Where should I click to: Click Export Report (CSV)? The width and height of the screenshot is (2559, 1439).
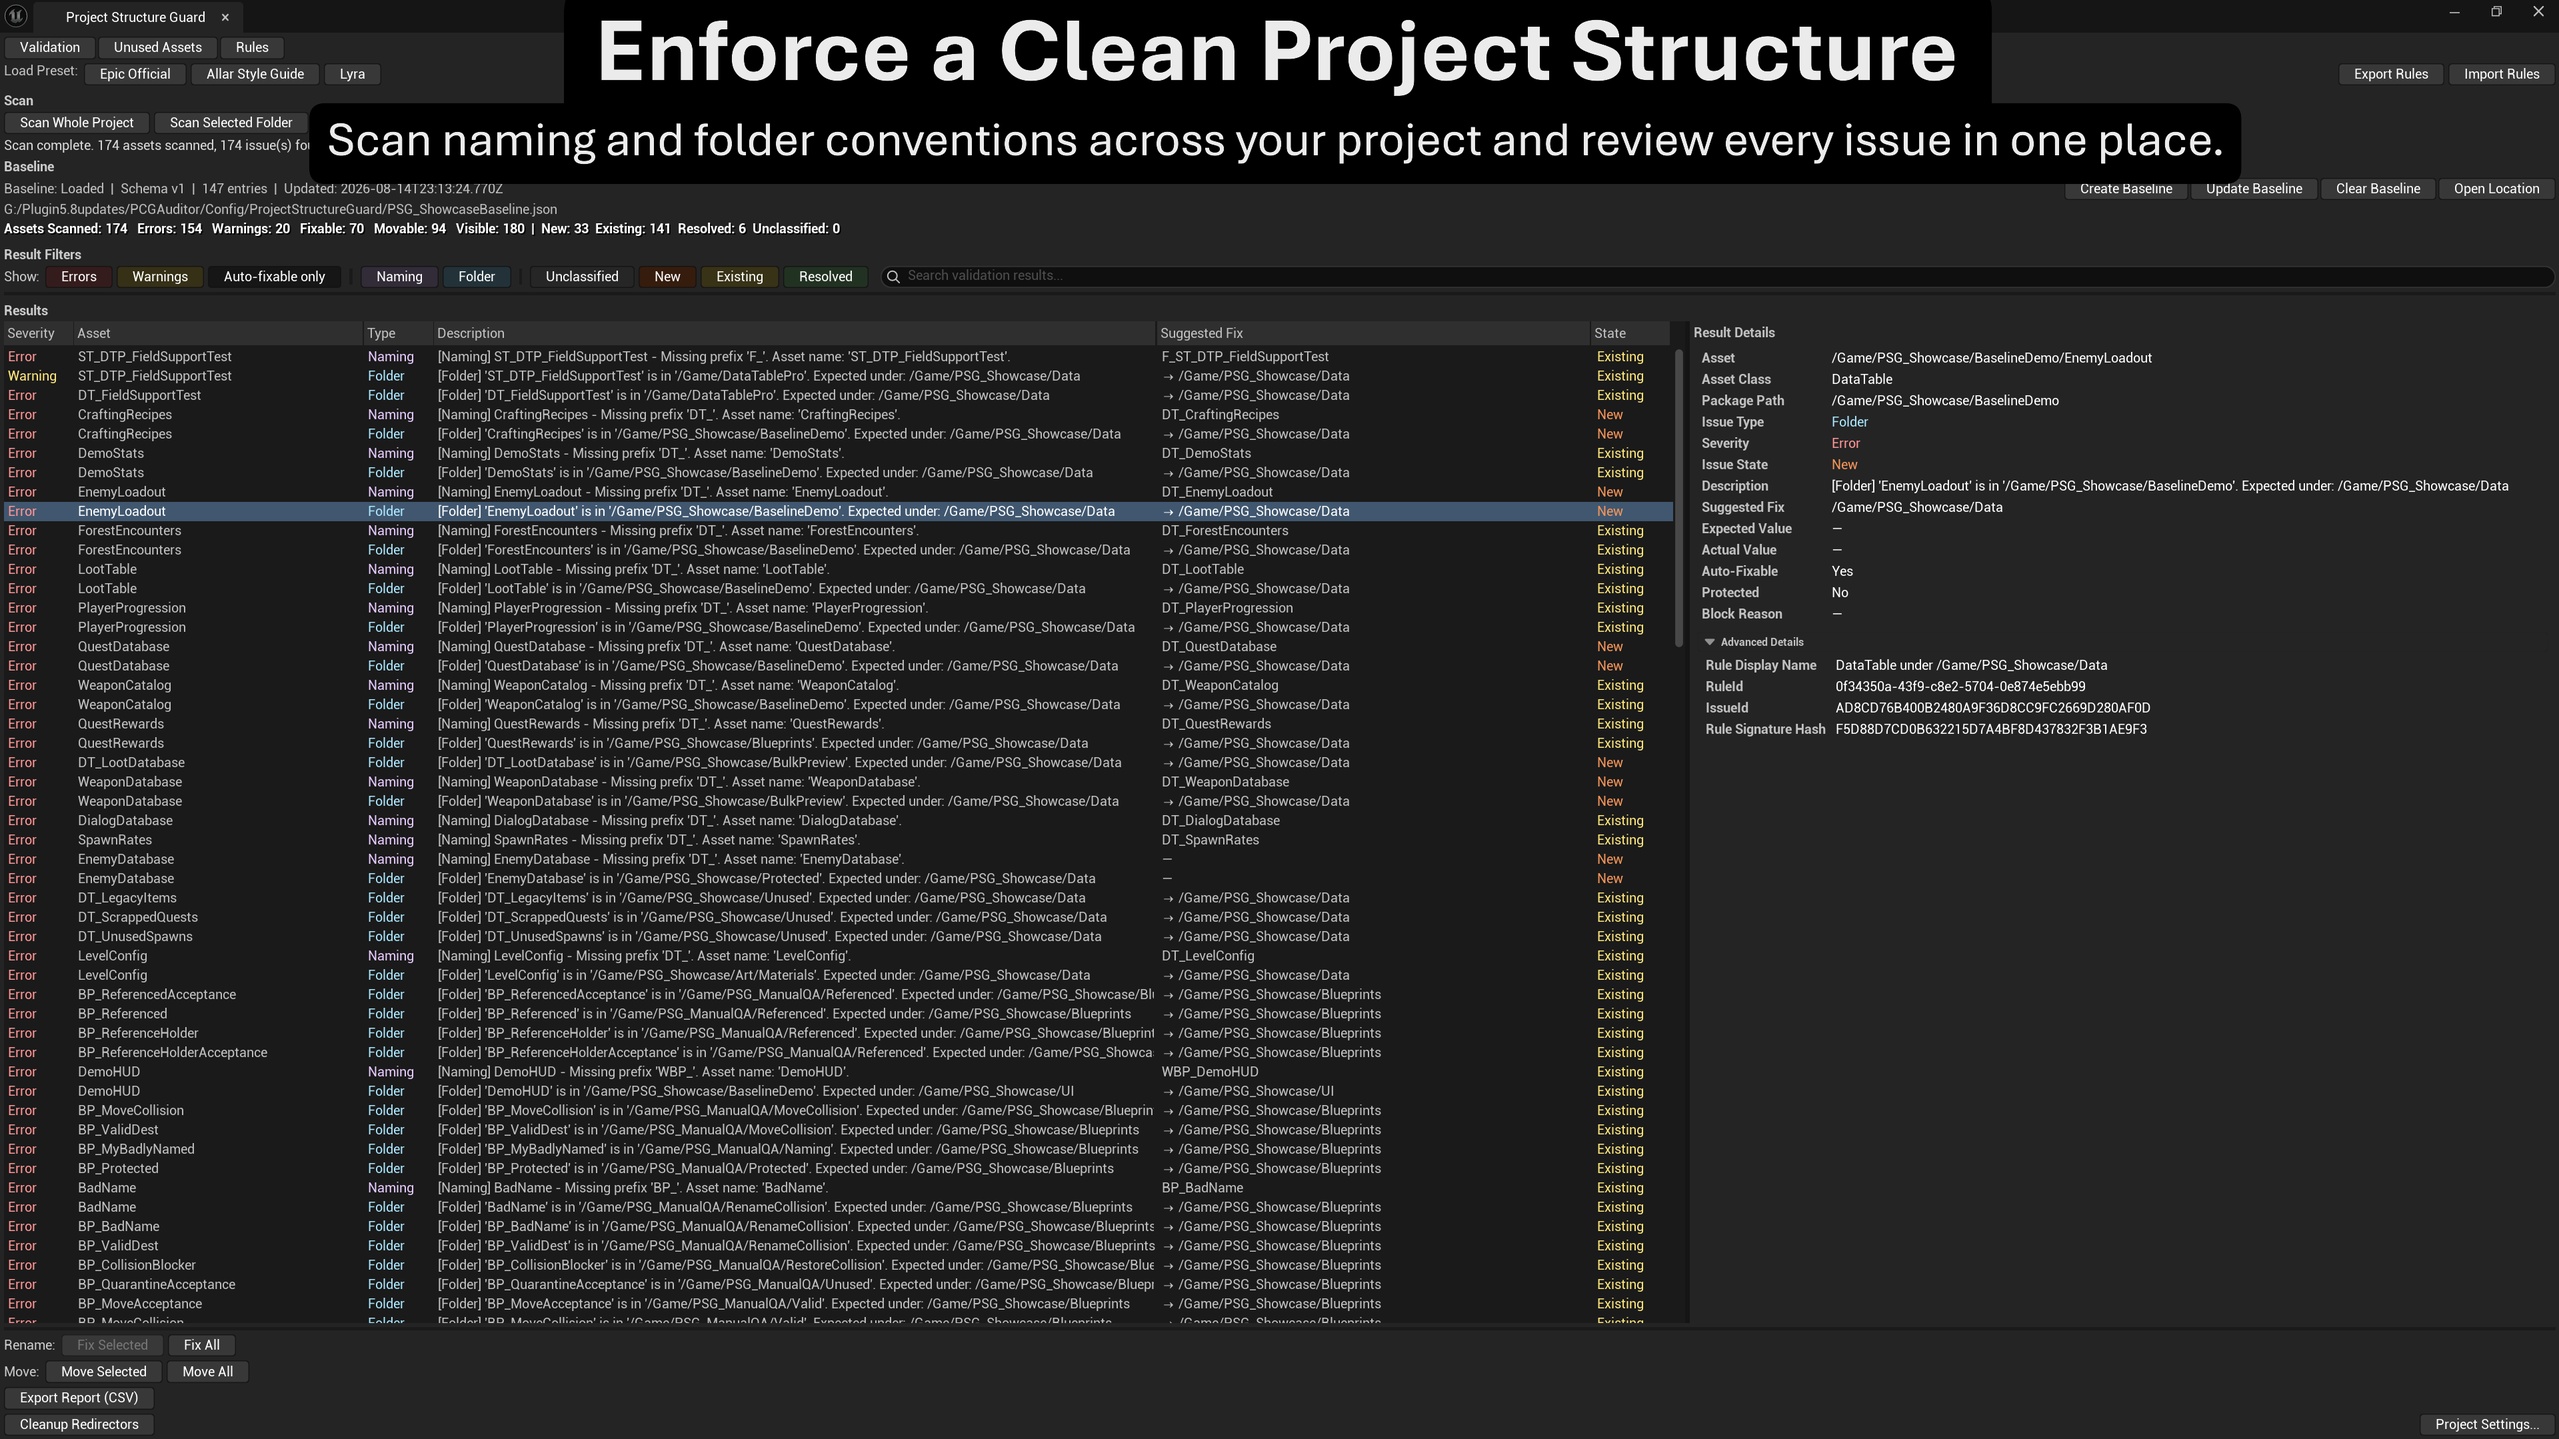pos(79,1398)
